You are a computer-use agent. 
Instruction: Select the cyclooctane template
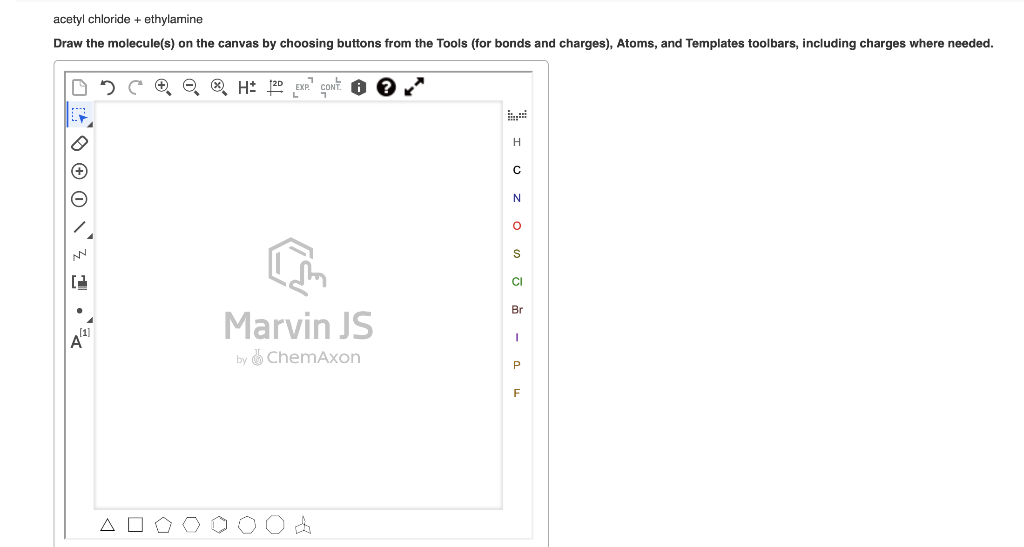coord(275,525)
